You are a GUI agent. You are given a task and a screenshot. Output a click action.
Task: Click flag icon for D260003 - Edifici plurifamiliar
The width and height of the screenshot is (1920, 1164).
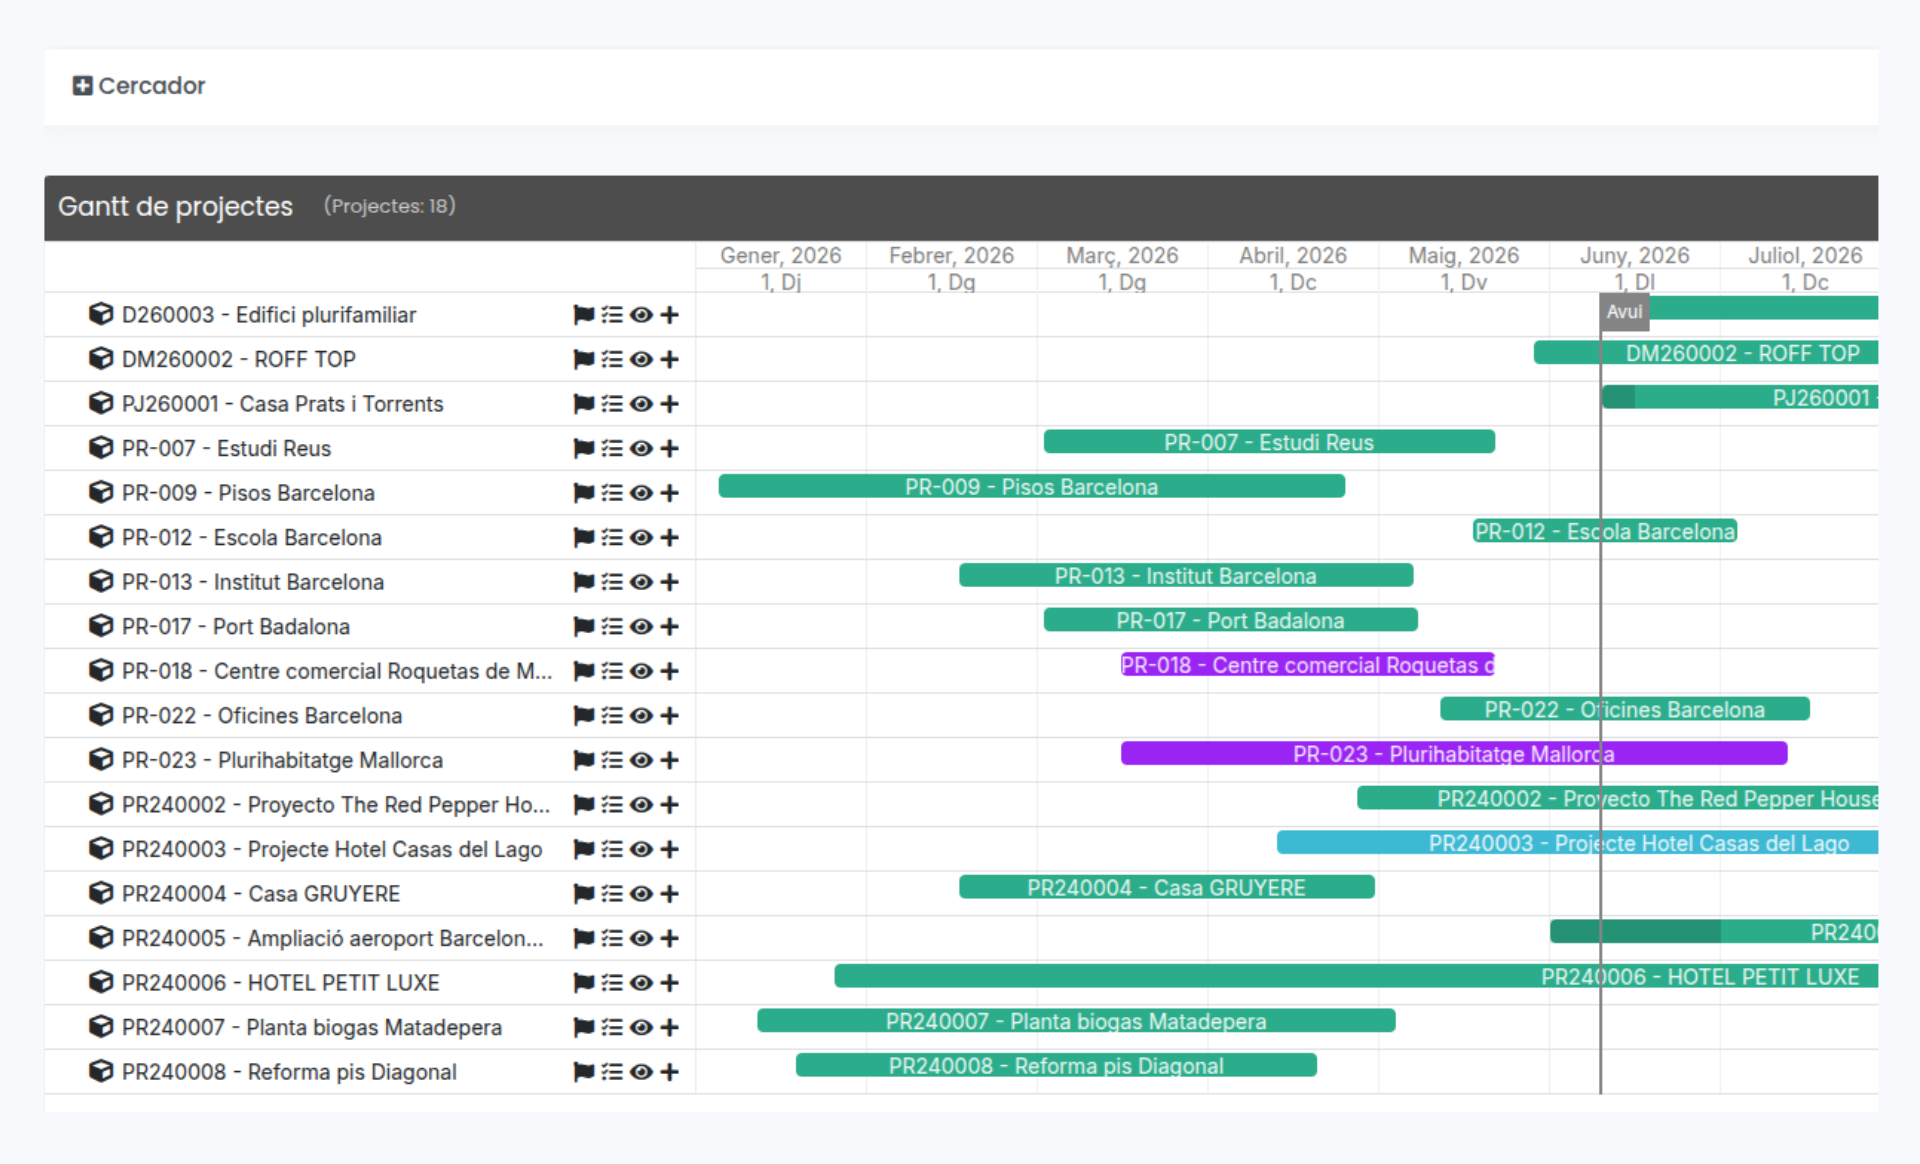point(584,315)
